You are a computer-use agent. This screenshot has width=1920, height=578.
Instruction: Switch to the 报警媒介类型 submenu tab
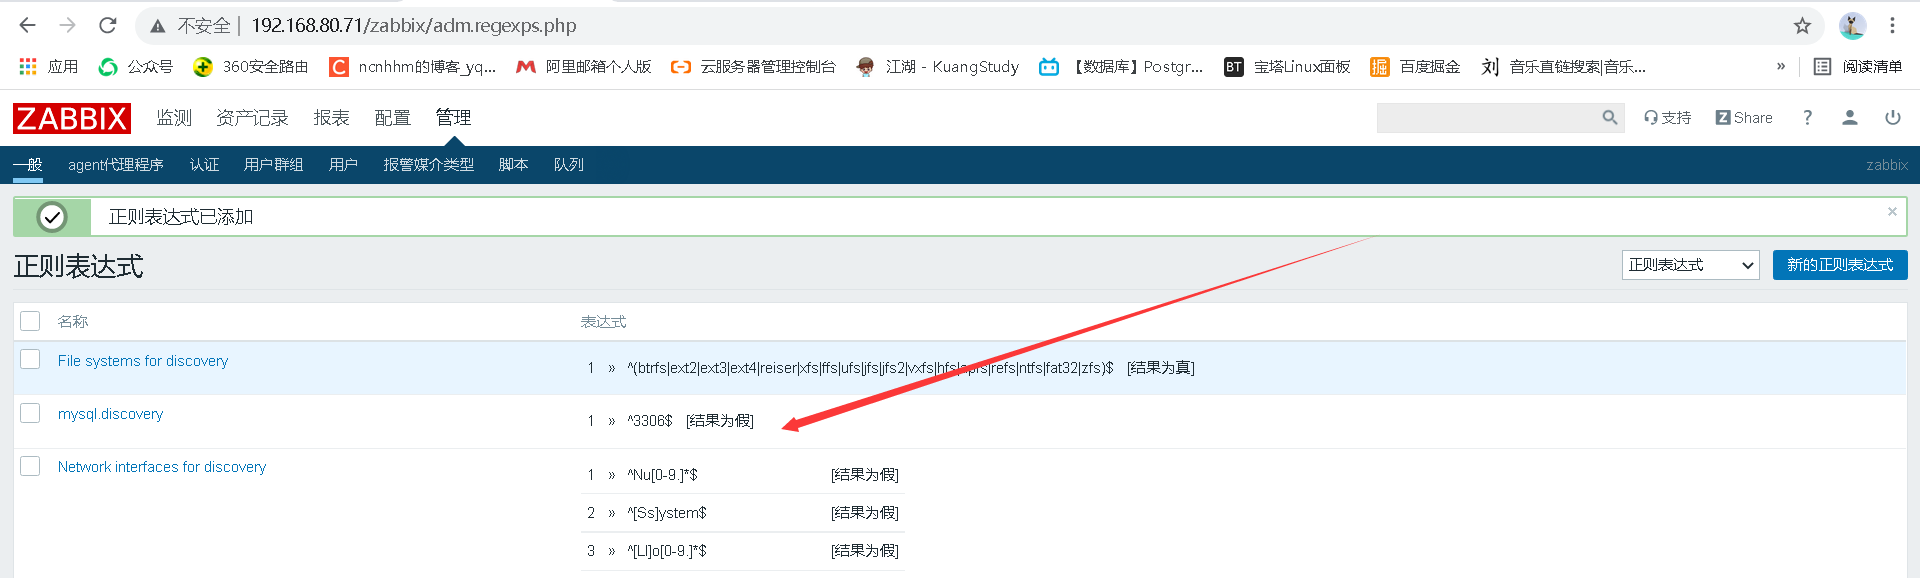429,165
